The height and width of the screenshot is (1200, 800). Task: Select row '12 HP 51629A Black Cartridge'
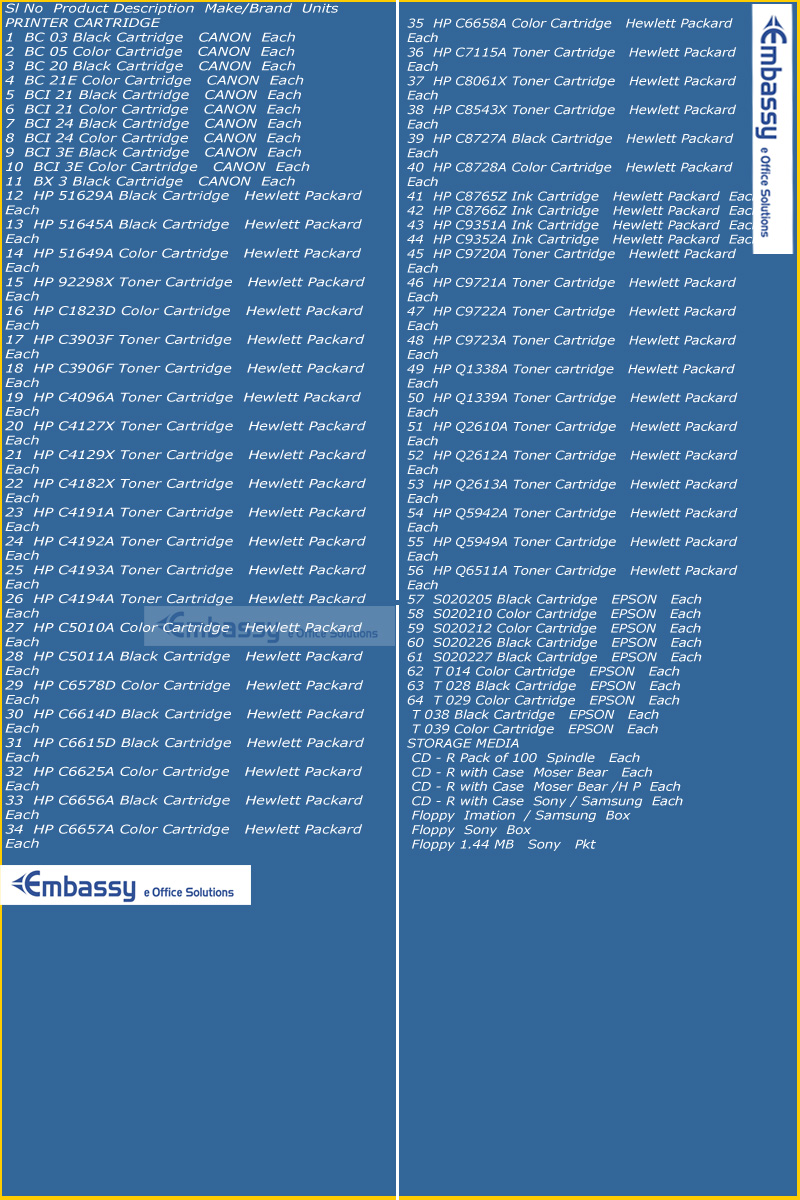pyautogui.click(x=183, y=203)
